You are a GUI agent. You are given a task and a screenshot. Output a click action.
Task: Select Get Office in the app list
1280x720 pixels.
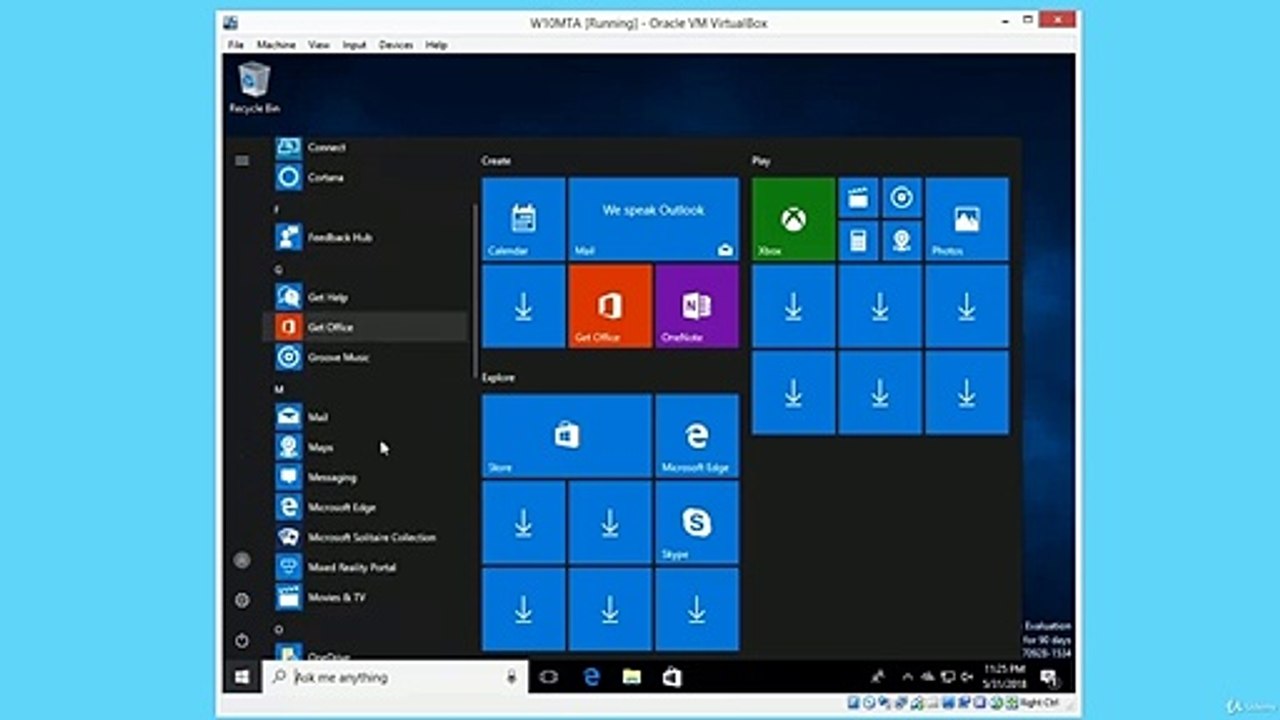coord(365,327)
